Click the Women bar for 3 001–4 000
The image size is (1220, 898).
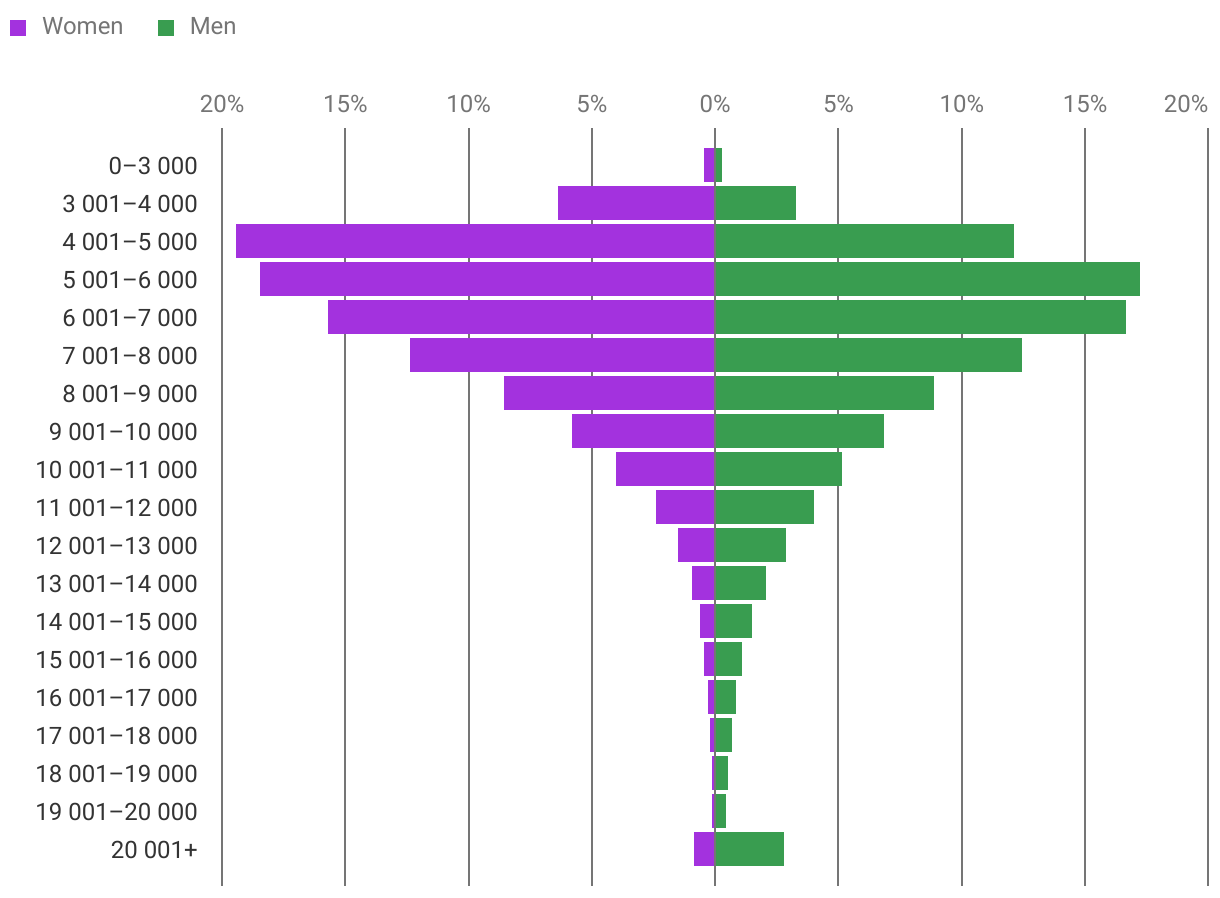point(636,203)
